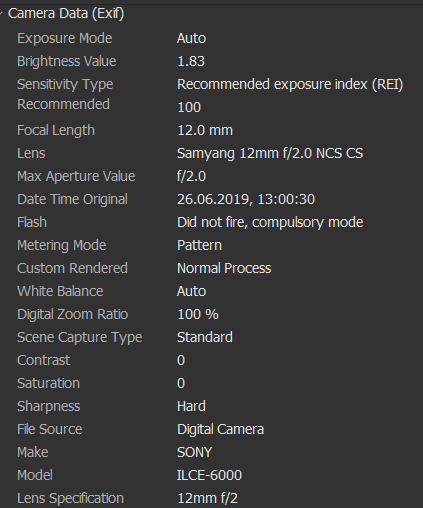Viewport: 423px width, 508px height.
Task: Select the Custom Rendered label
Action: click(72, 268)
